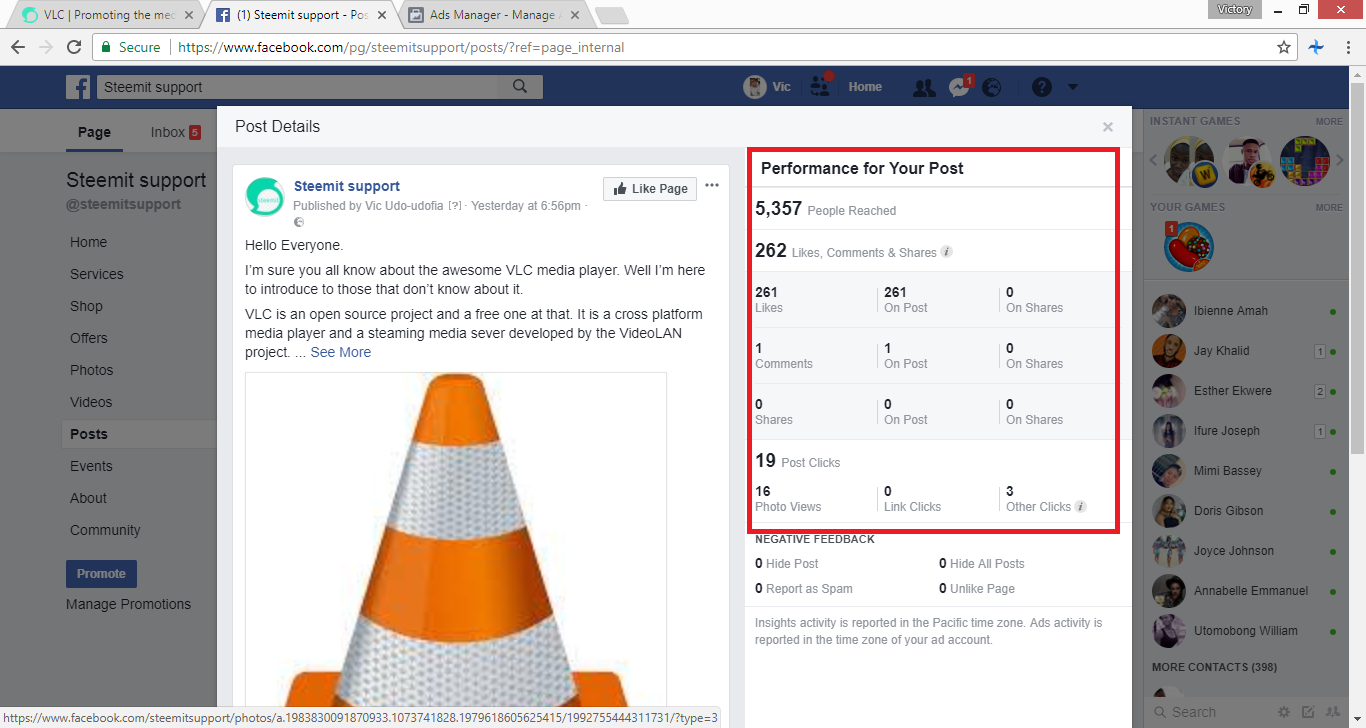Click the info icon beside Likes, Comments & Shares
This screenshot has height=728, width=1366.
[x=947, y=252]
